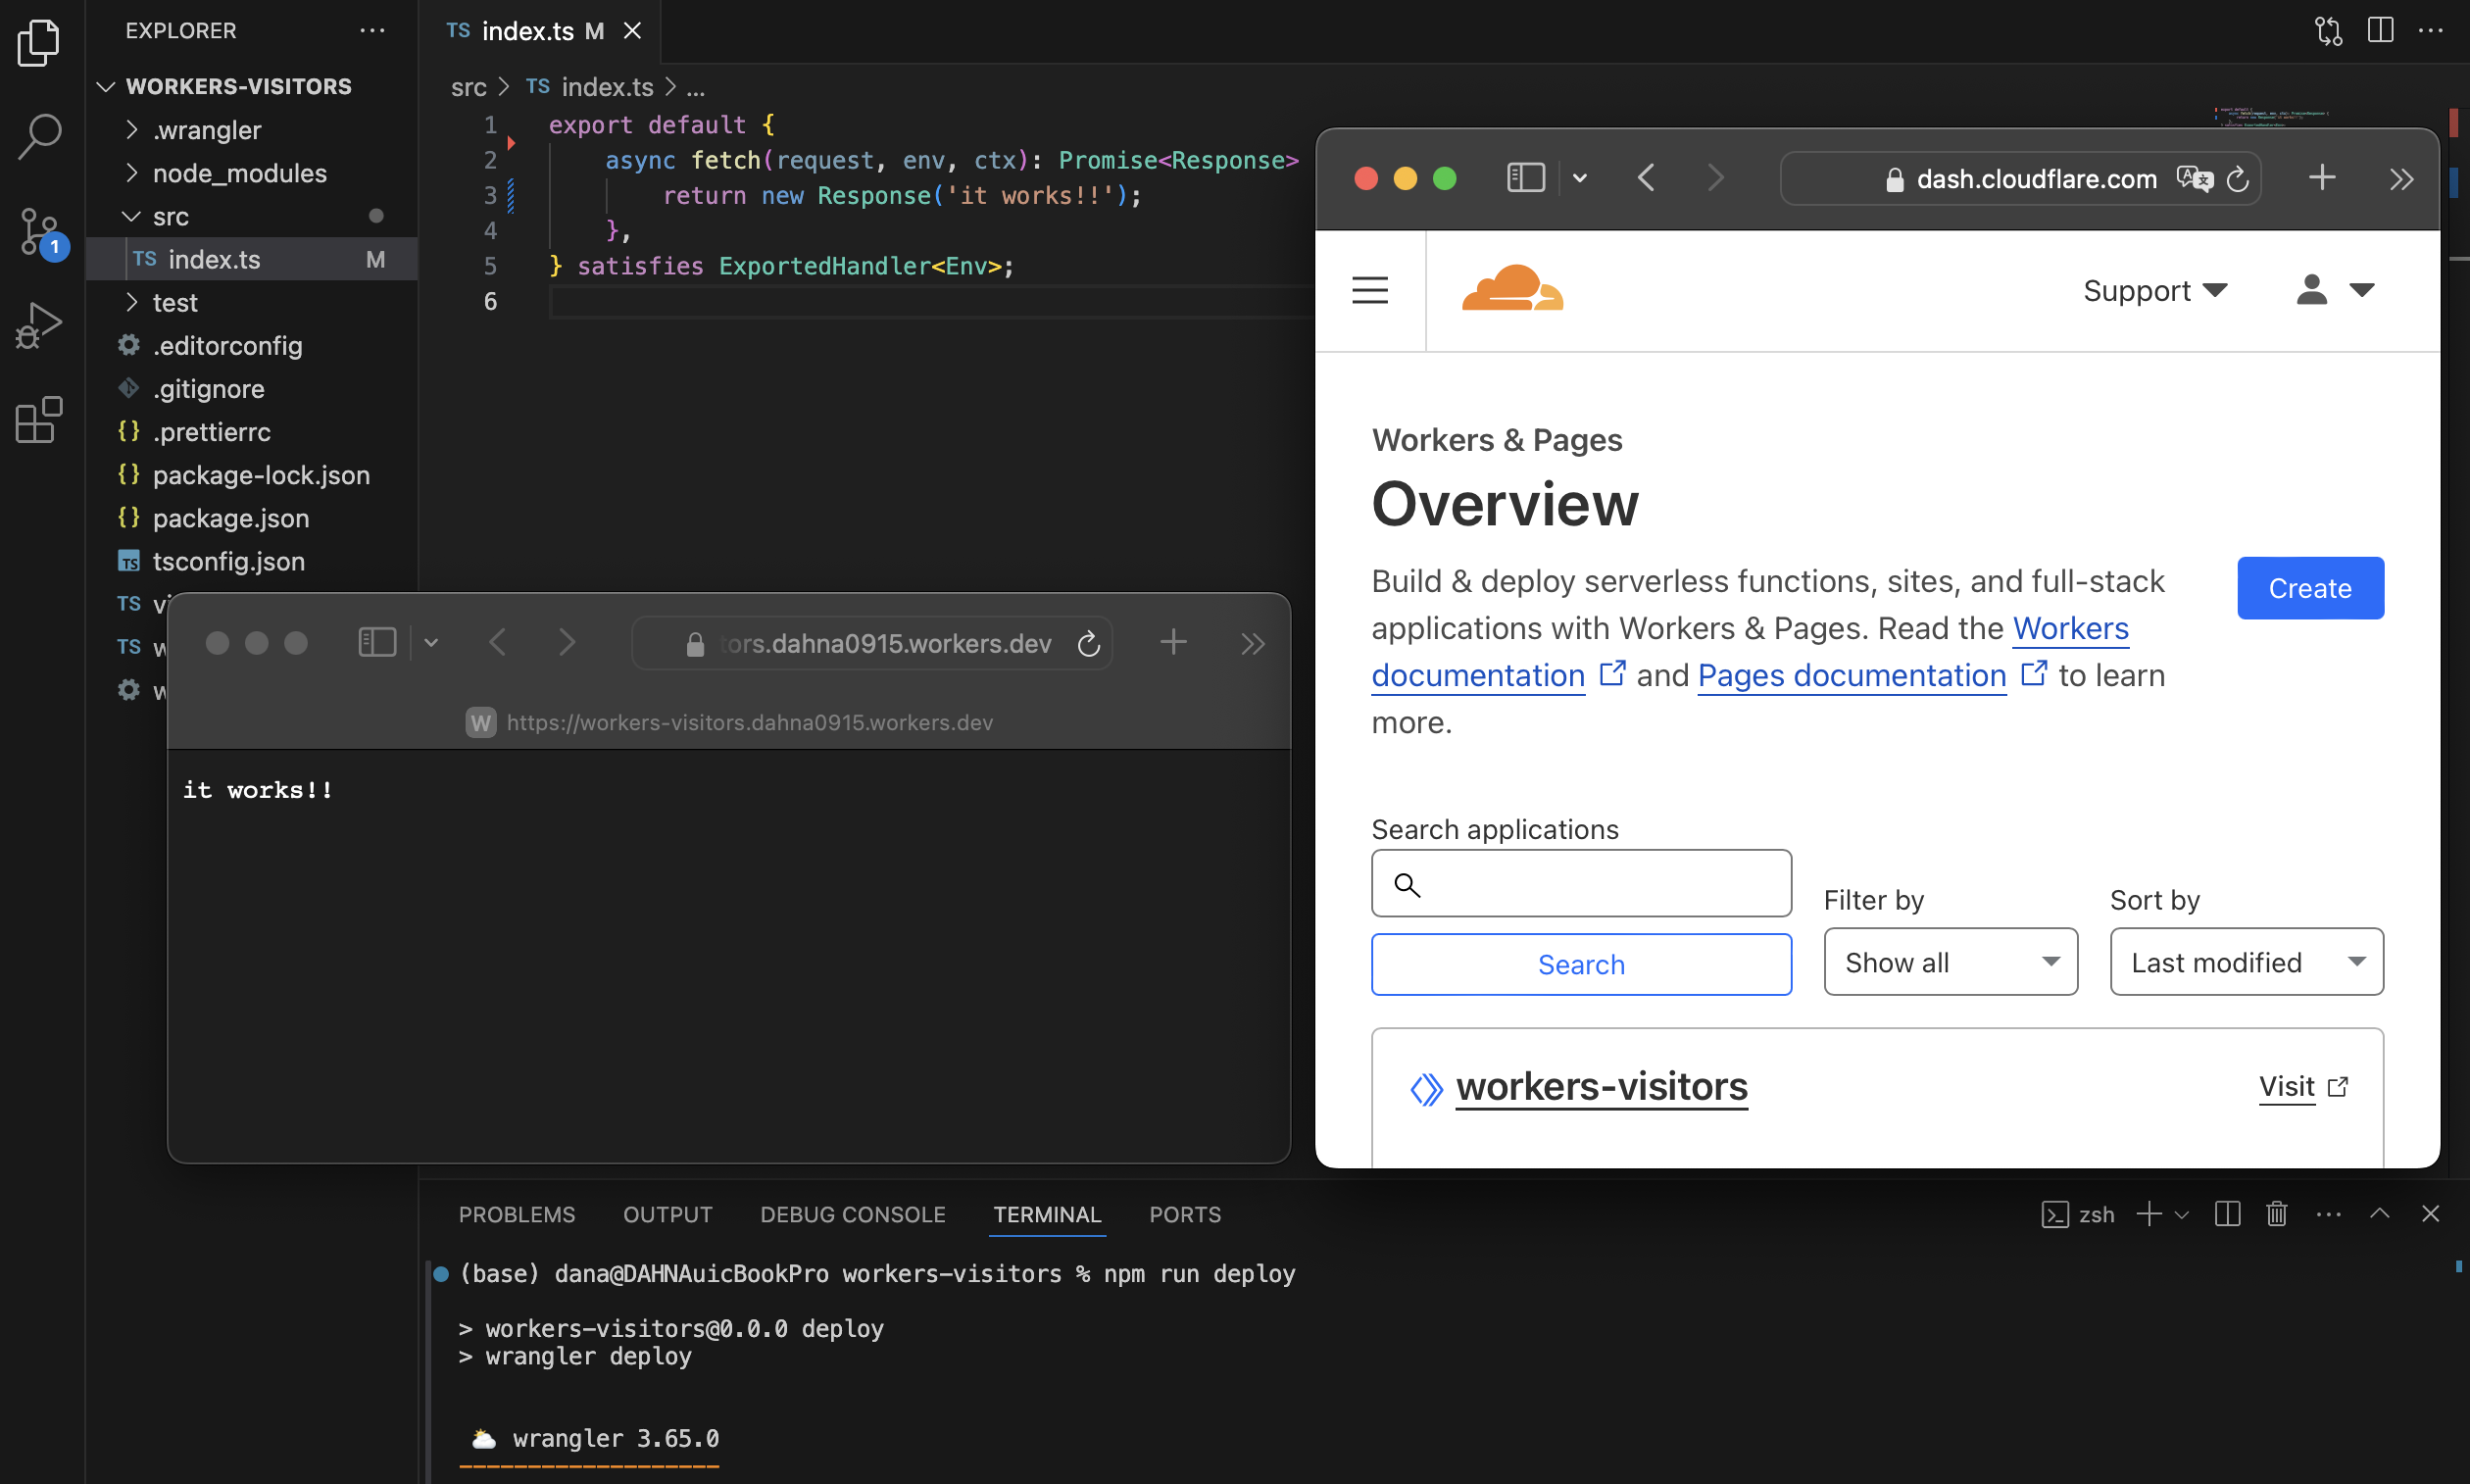The width and height of the screenshot is (2470, 1484).
Task: Create a new terminal with plus icon
Action: [2148, 1214]
